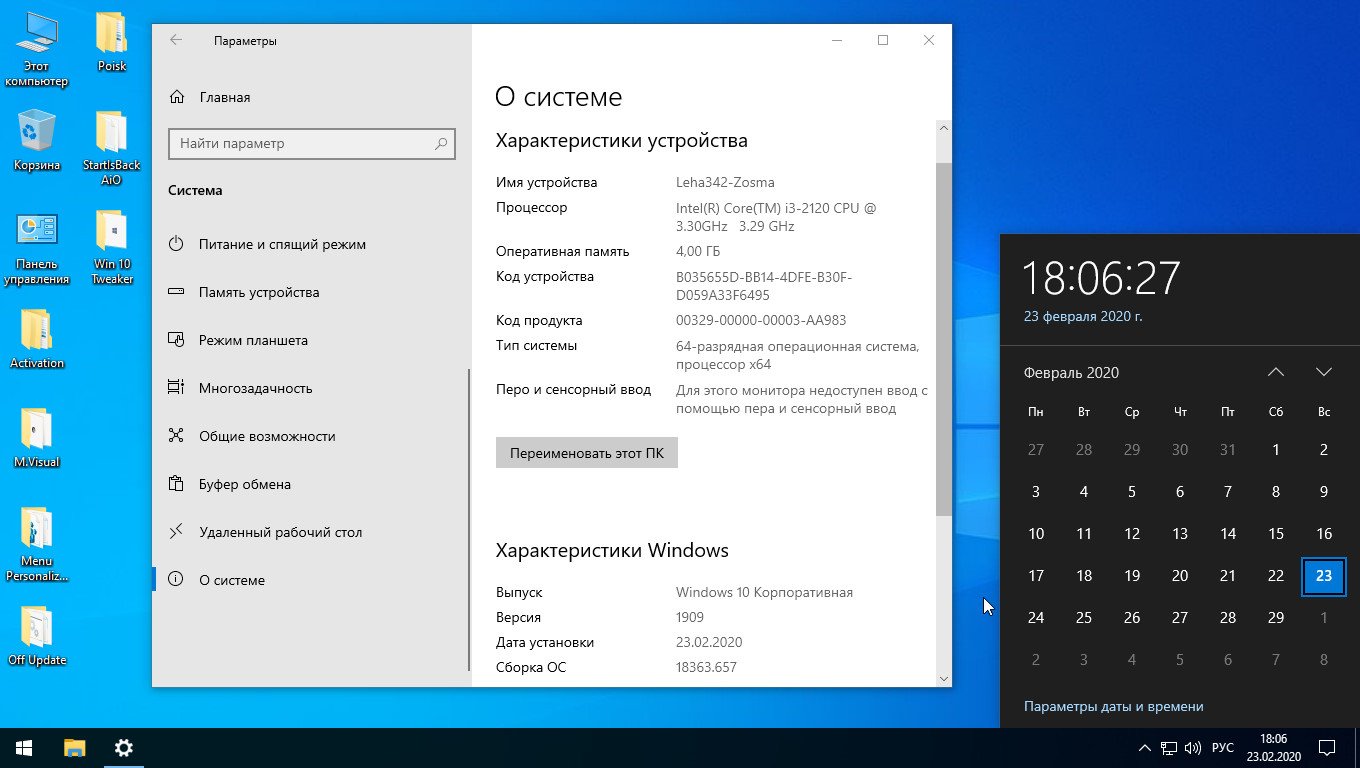Open Панель управления desktop icon
1360x768 pixels.
point(37,248)
